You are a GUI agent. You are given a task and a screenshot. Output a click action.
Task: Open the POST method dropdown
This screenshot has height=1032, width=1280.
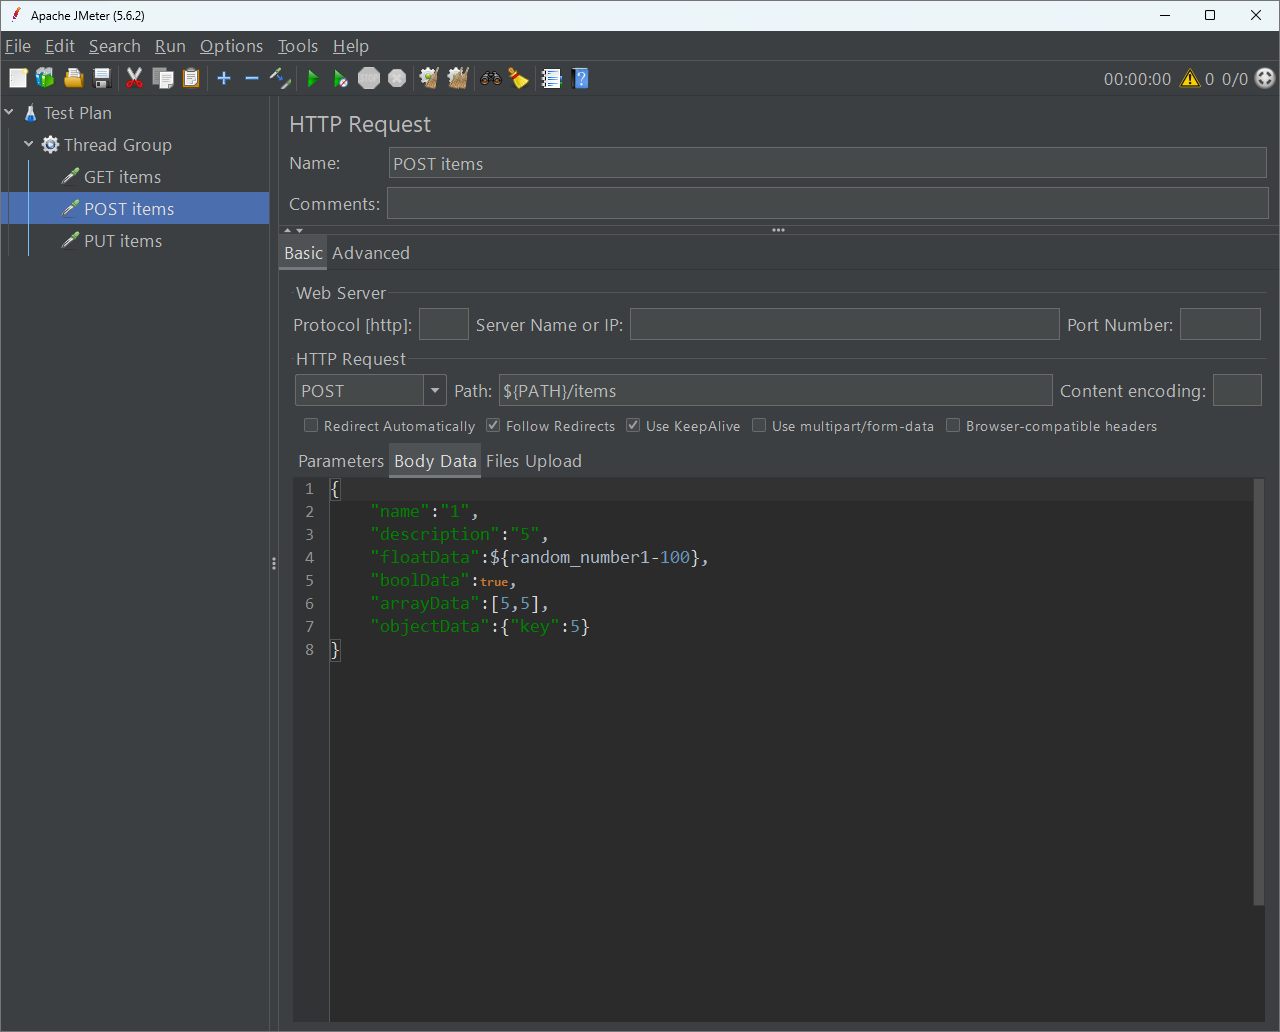coord(435,391)
